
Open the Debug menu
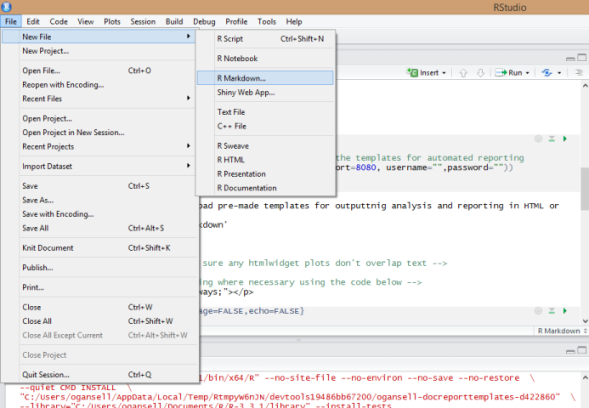click(x=204, y=21)
